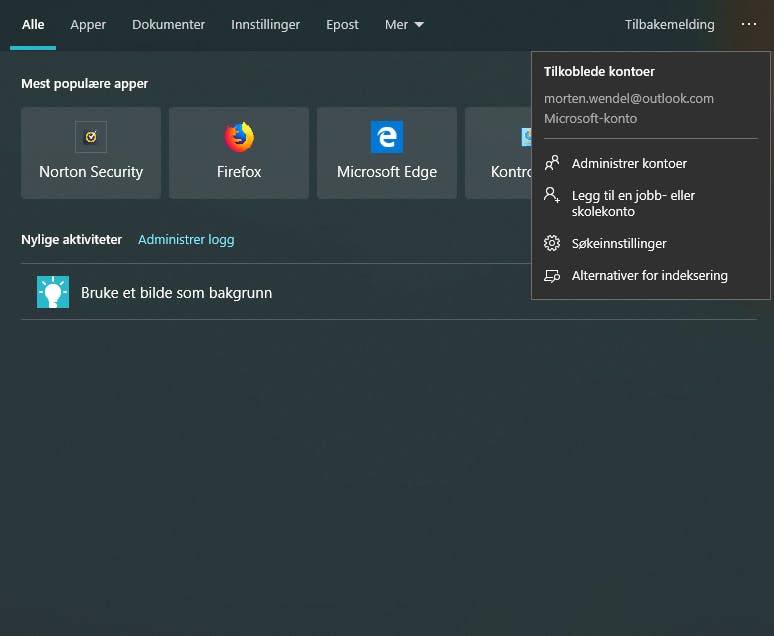
Task: Click the Microsoft-konto label
Action: [590, 119]
